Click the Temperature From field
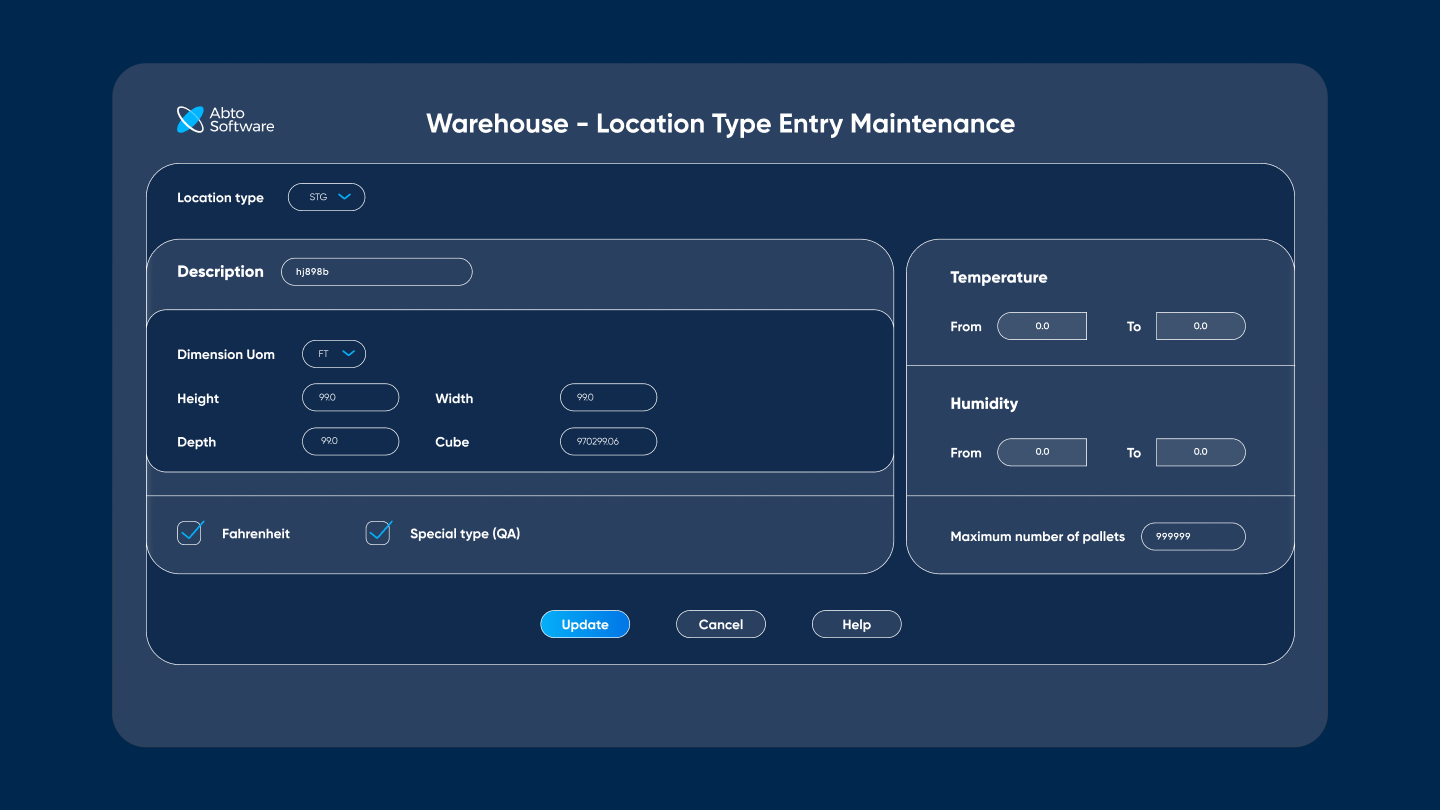The image size is (1440, 810). coord(1042,326)
